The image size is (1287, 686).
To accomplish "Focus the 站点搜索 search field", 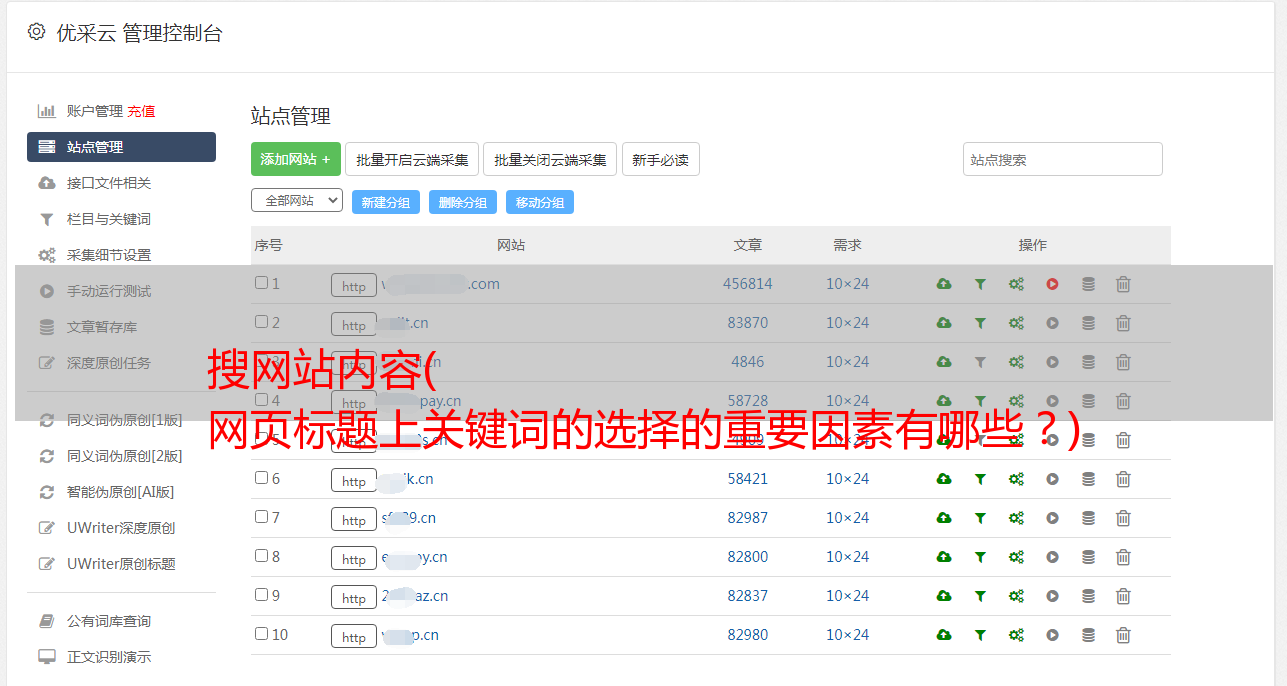I will [x=1062, y=159].
